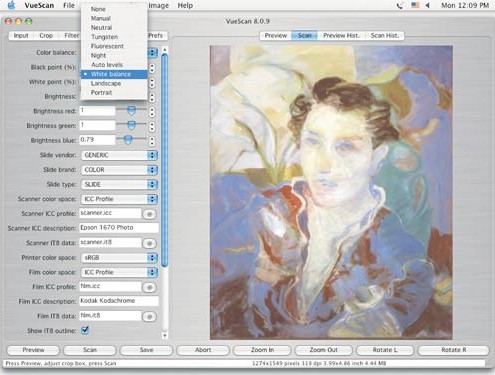Switch to the Preview Hist. tab
Viewport: 495px width, 375px height.
pos(341,36)
